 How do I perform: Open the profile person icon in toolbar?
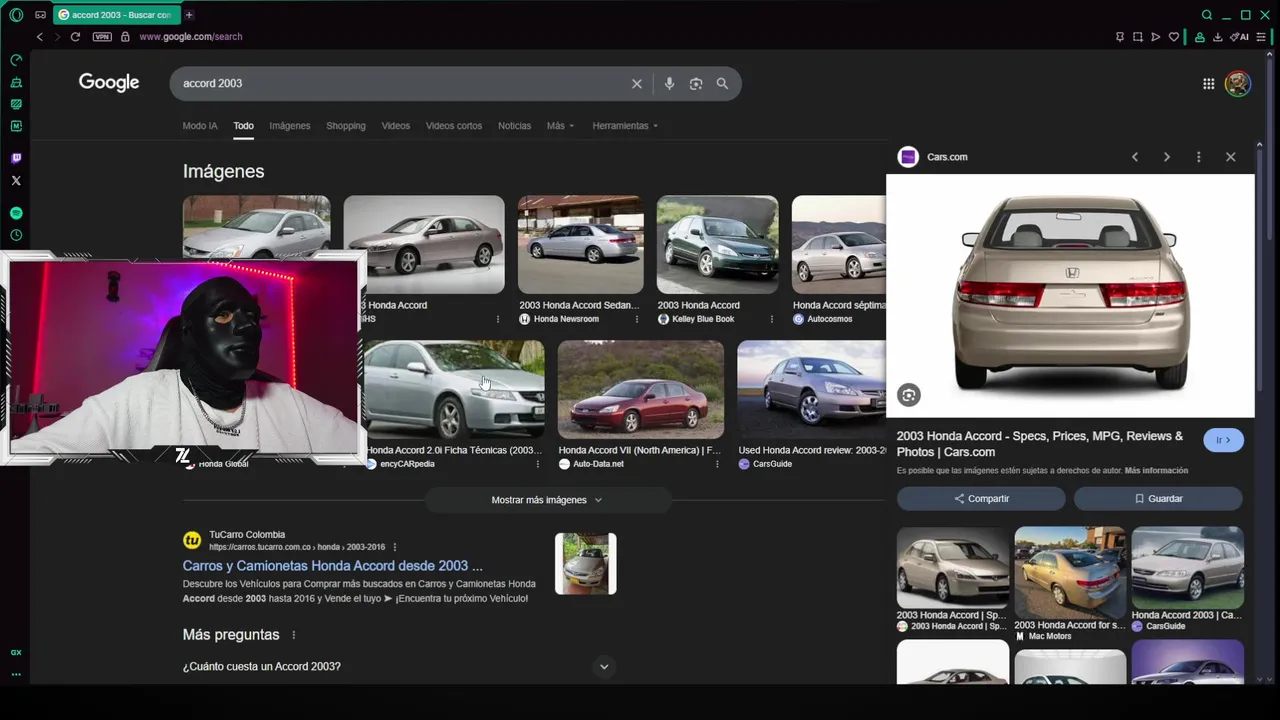pos(1199,37)
